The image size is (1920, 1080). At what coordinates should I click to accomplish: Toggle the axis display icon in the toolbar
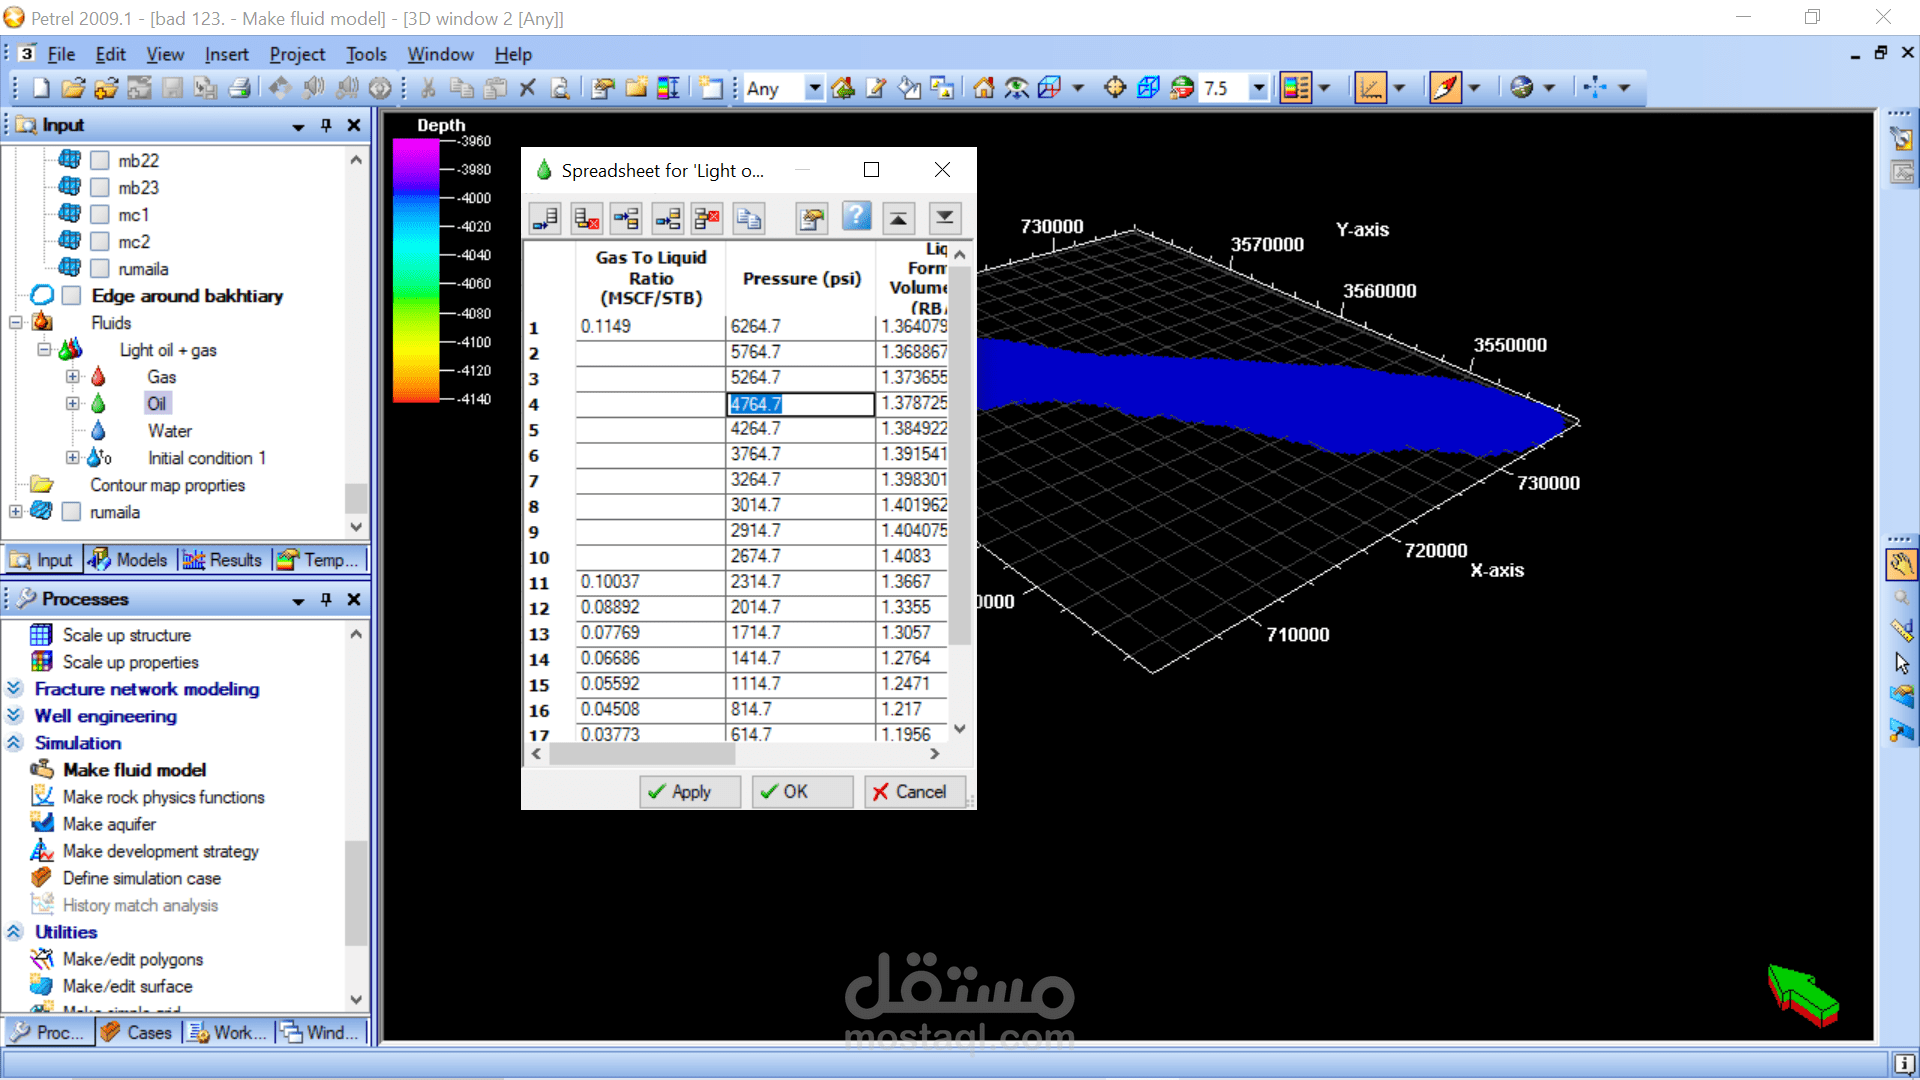[1370, 88]
